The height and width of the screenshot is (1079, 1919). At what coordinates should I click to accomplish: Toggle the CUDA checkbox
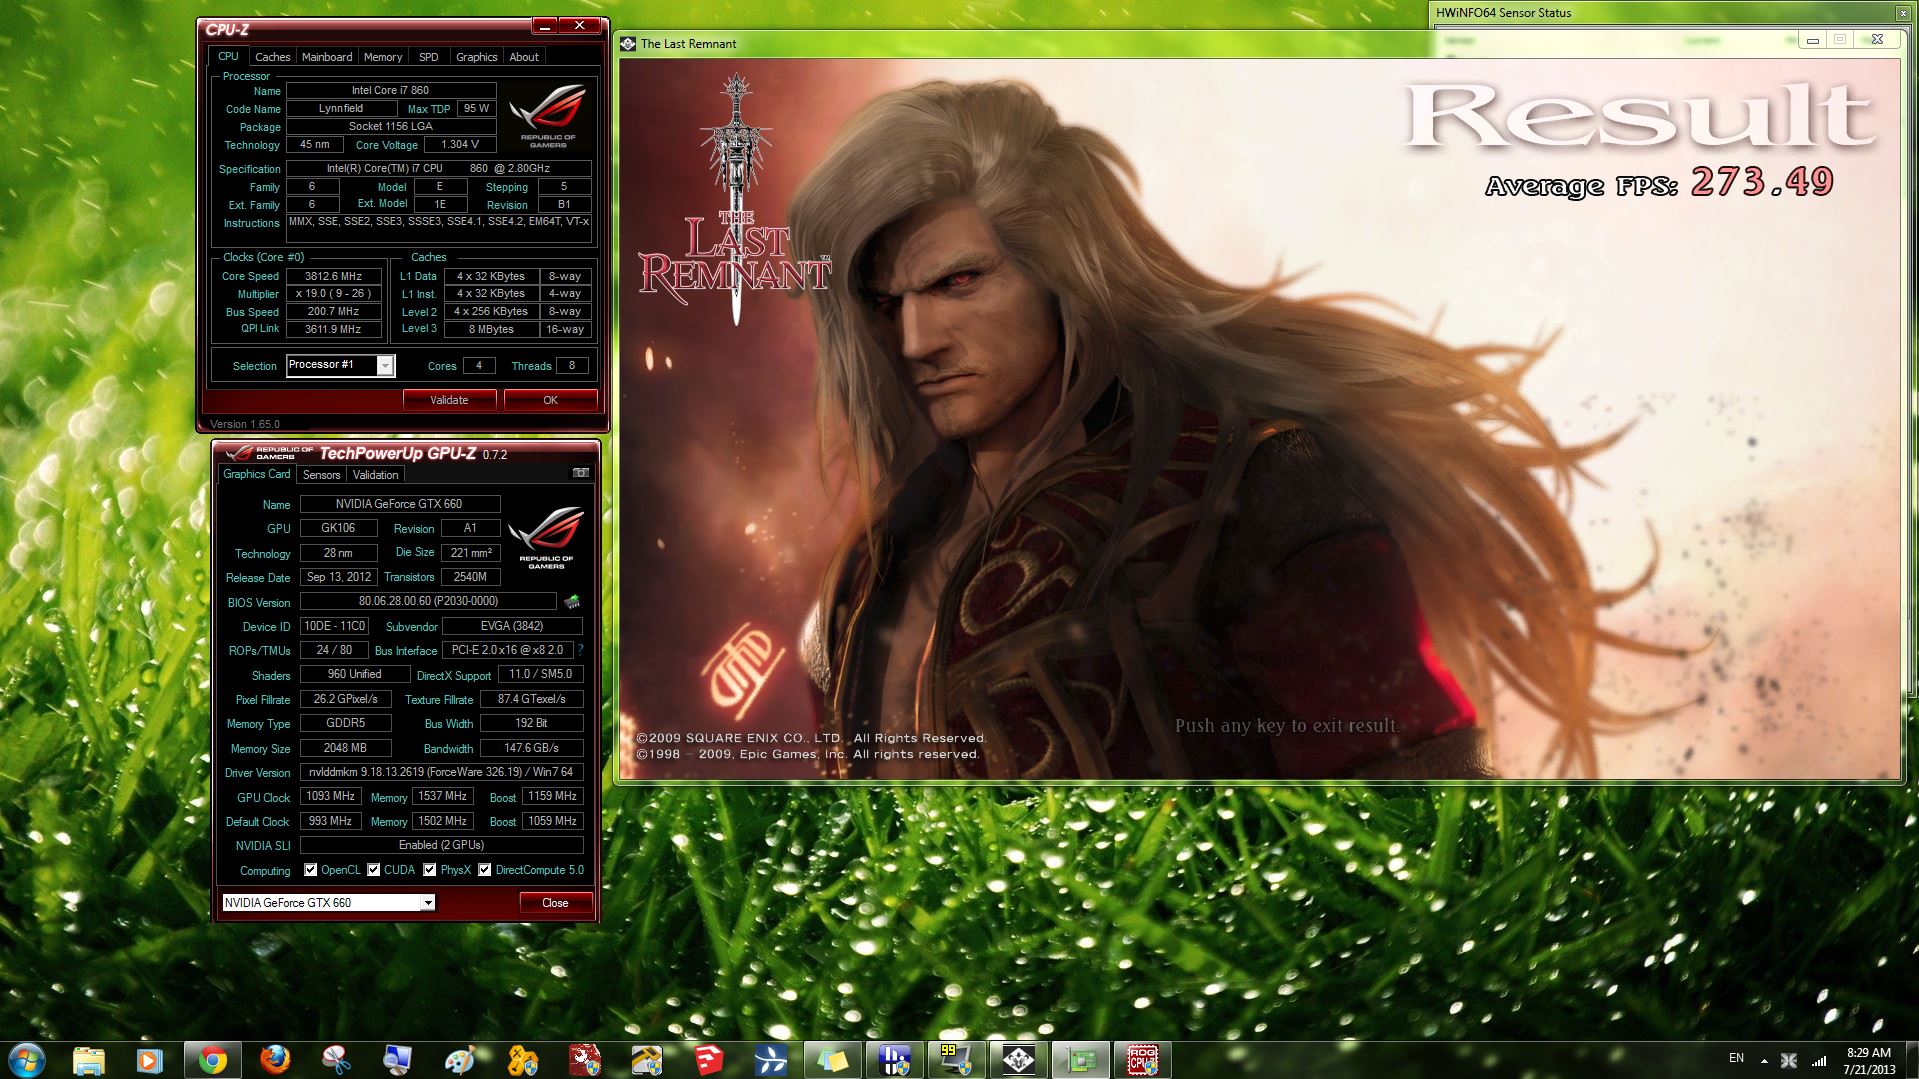(374, 870)
